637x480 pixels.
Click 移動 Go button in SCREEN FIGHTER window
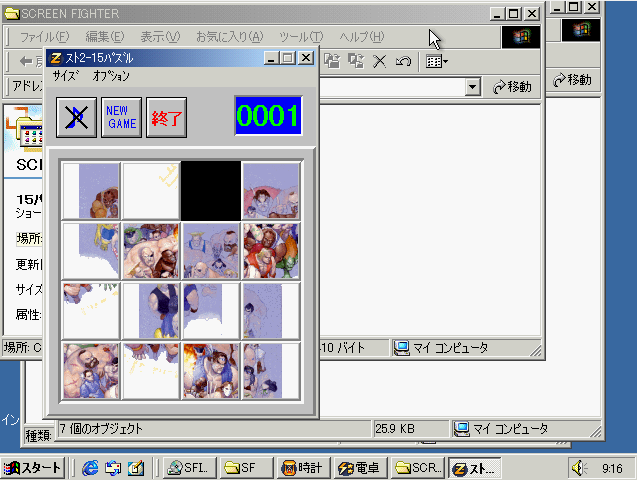pos(512,86)
